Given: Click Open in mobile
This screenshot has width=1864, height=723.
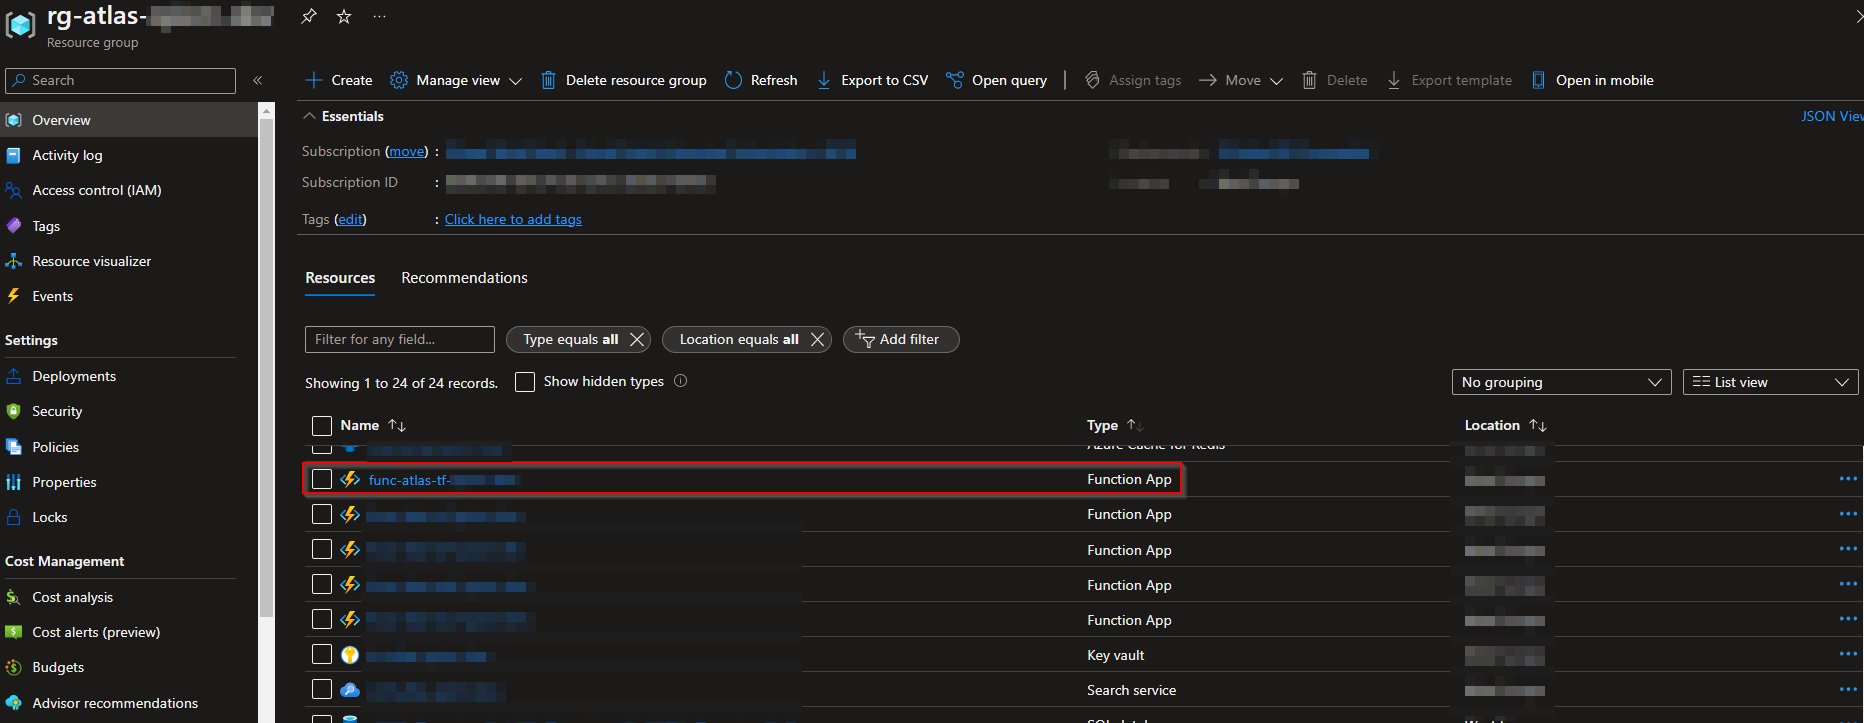Looking at the screenshot, I should 1592,80.
